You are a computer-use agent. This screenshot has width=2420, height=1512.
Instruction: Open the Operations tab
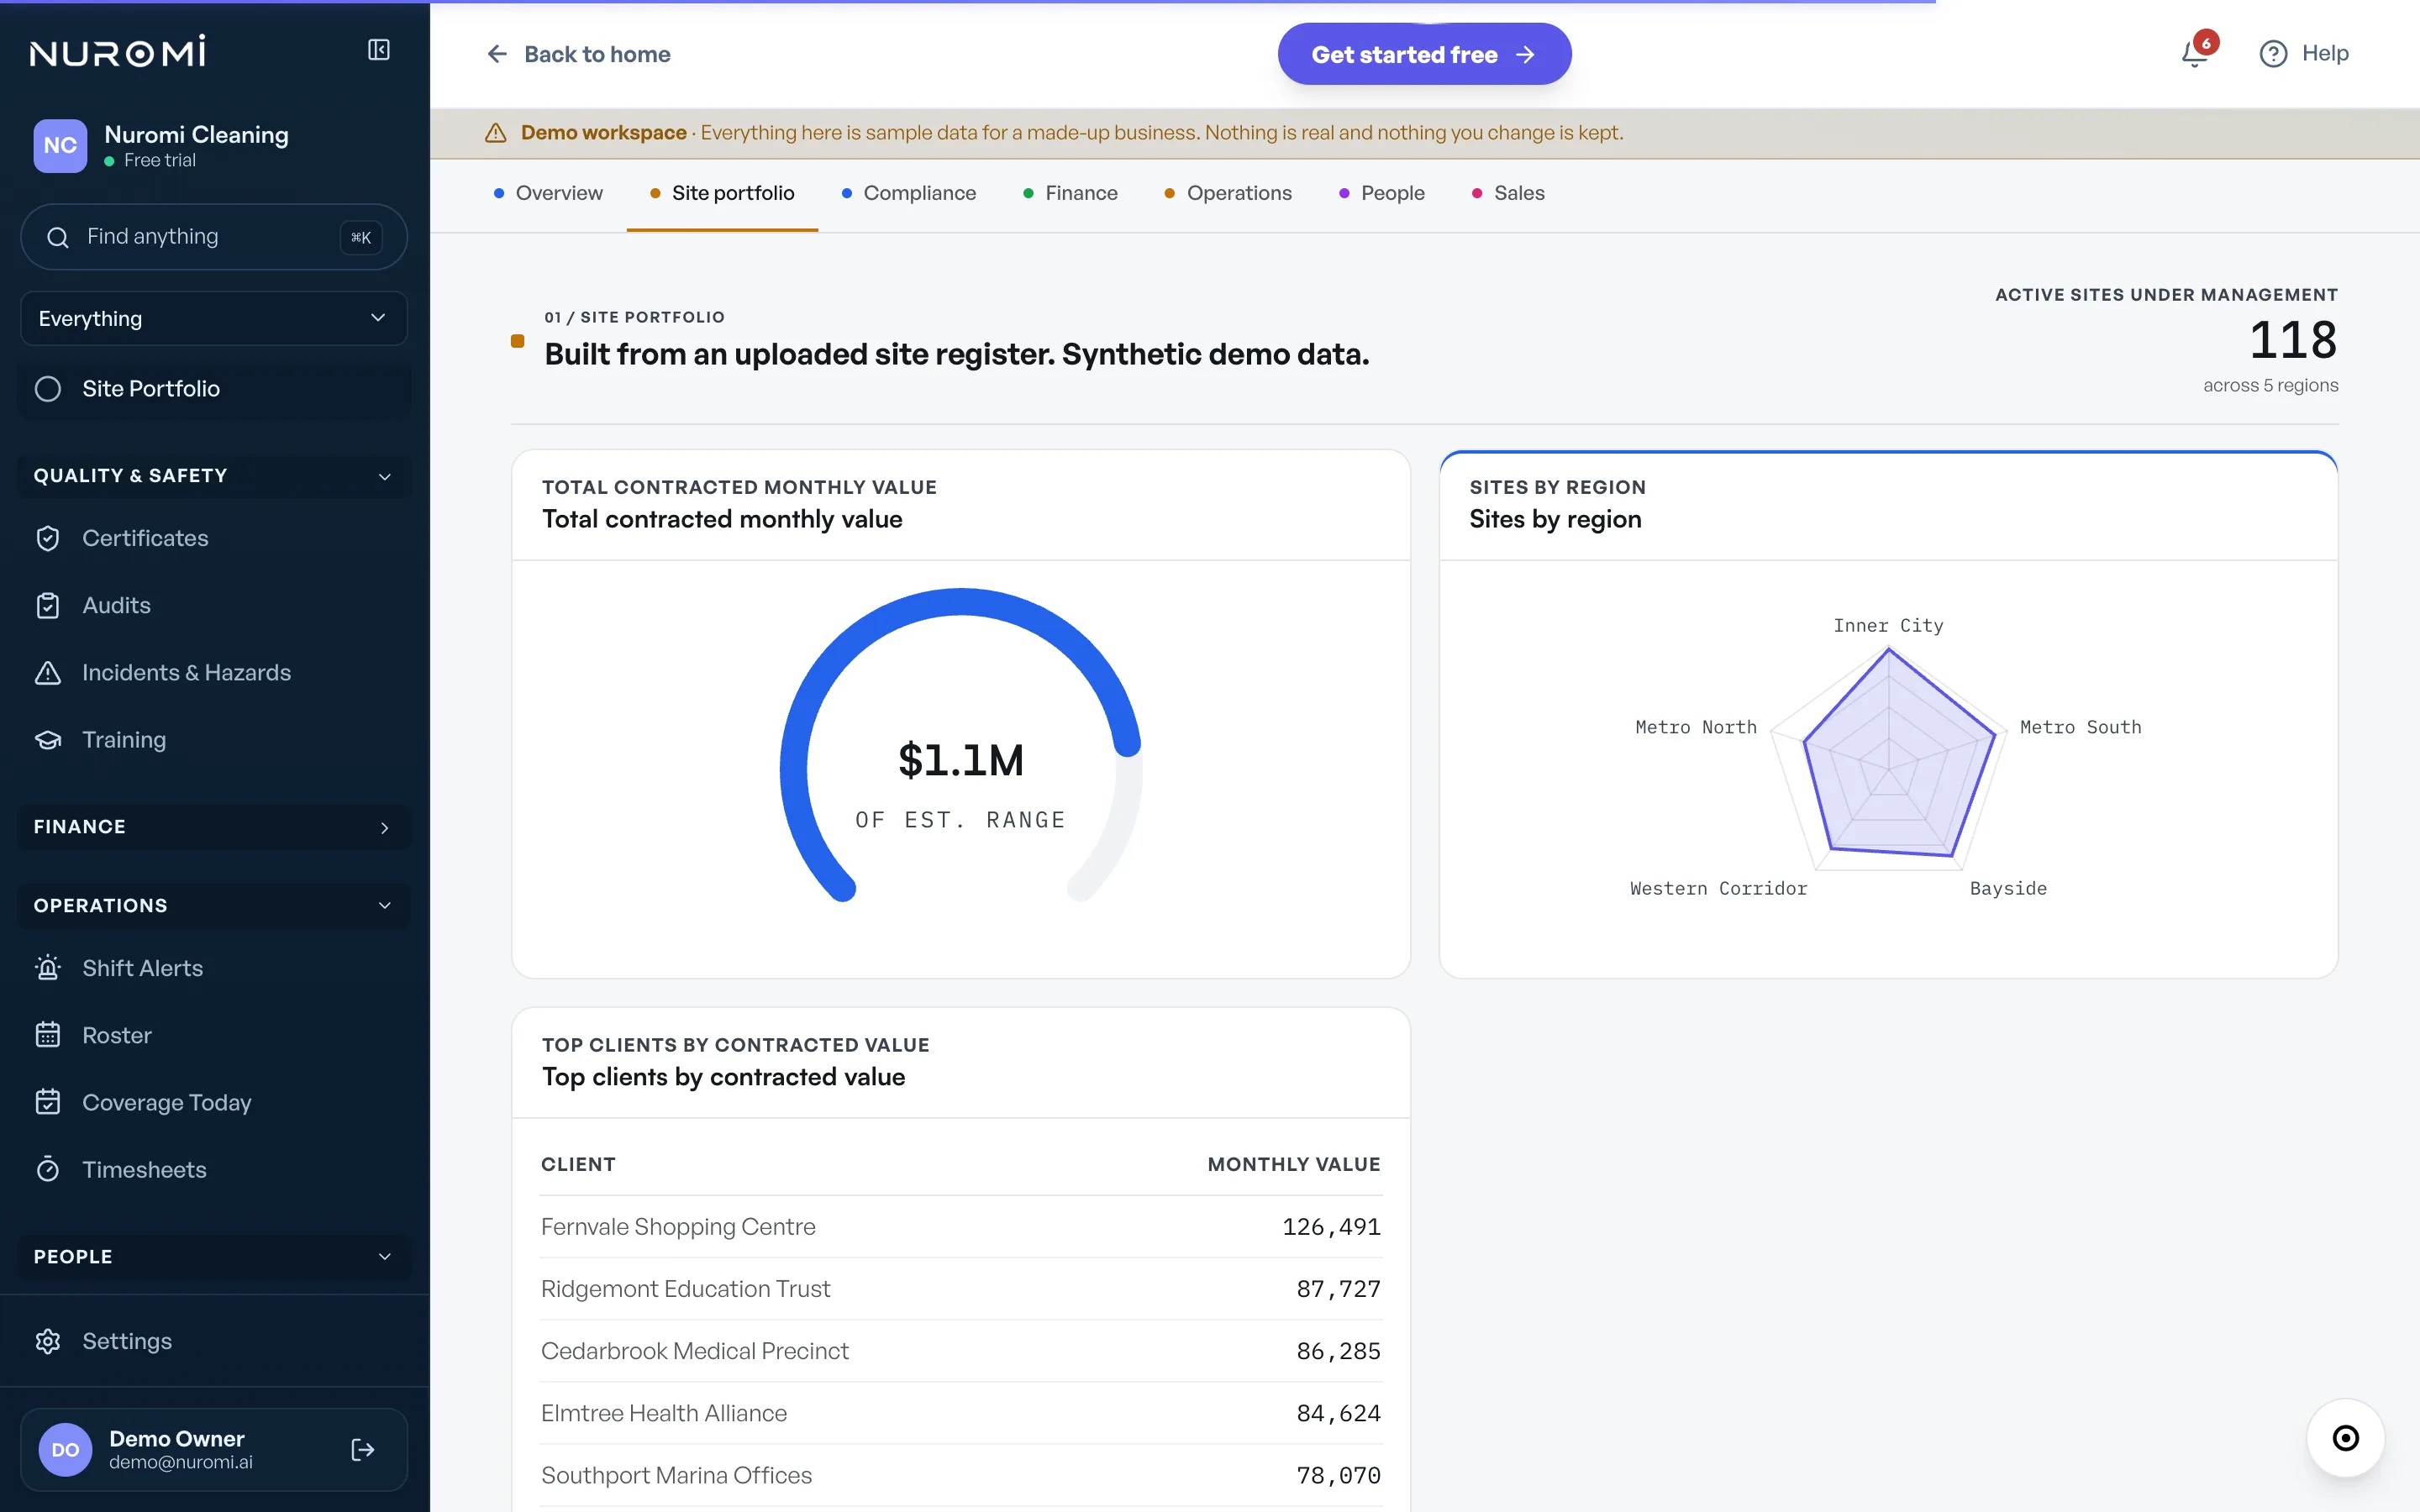[1228, 193]
